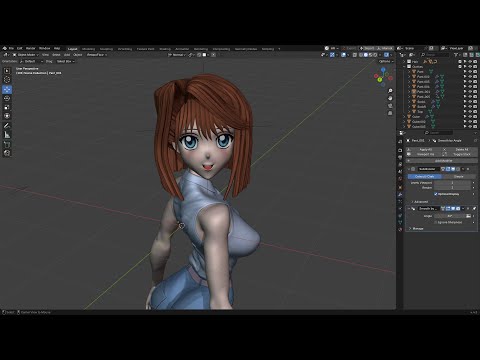This screenshot has width=480, height=360.
Task: Click the Add Modifier button
Action: [x=443, y=161]
